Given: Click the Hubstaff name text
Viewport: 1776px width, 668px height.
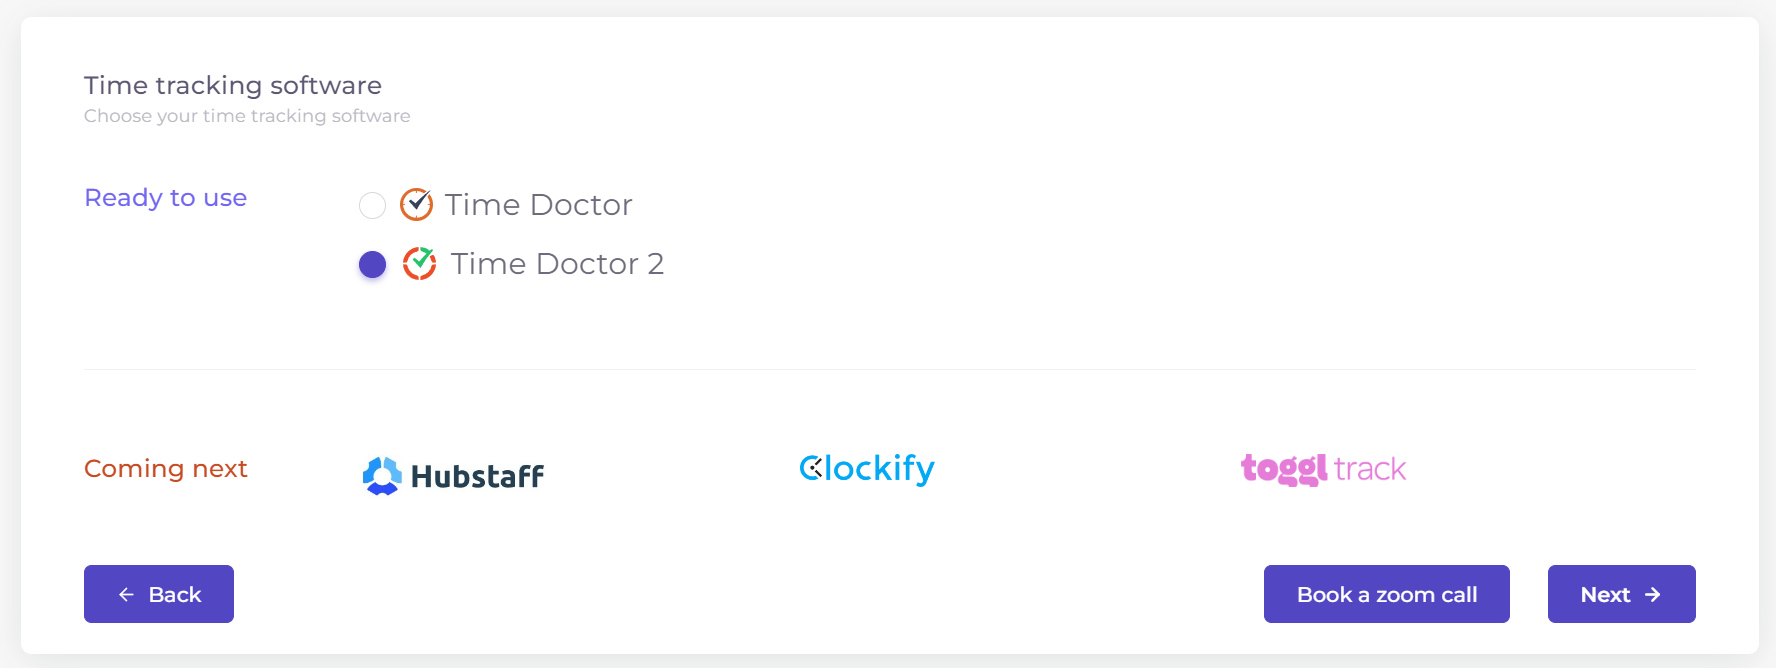Looking at the screenshot, I should tap(477, 477).
